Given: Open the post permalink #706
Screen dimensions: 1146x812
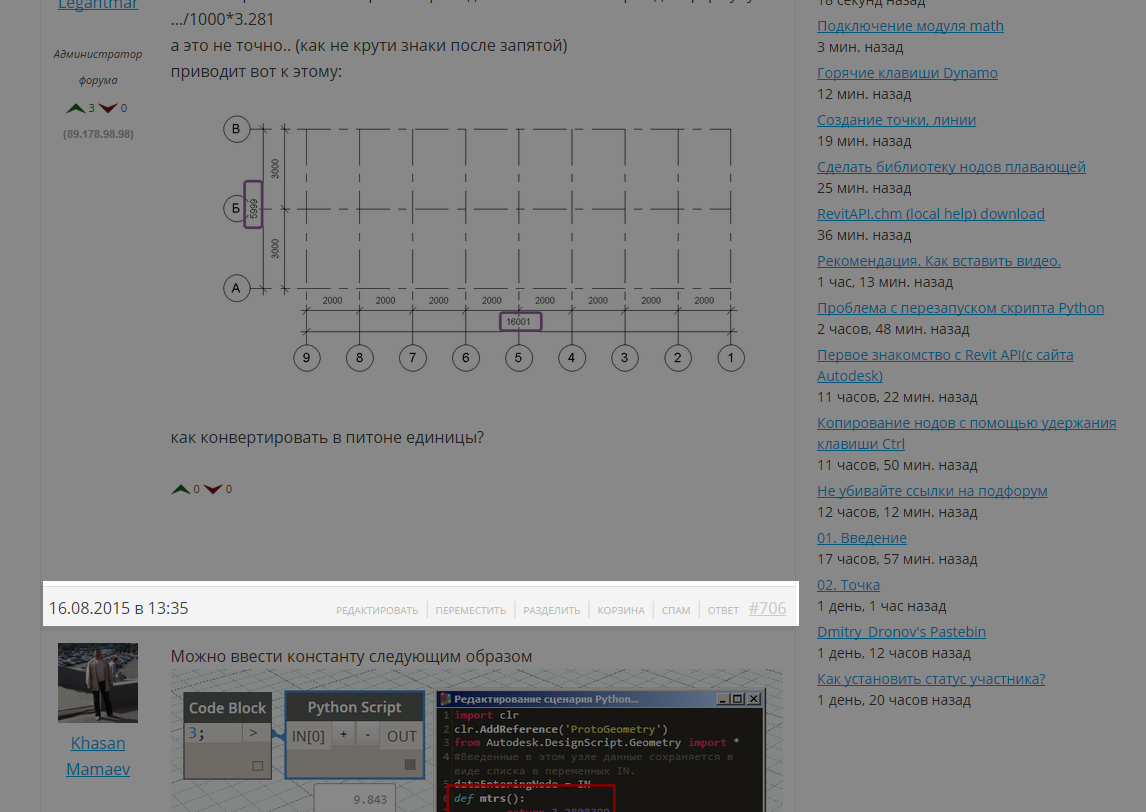Looking at the screenshot, I should 767,608.
